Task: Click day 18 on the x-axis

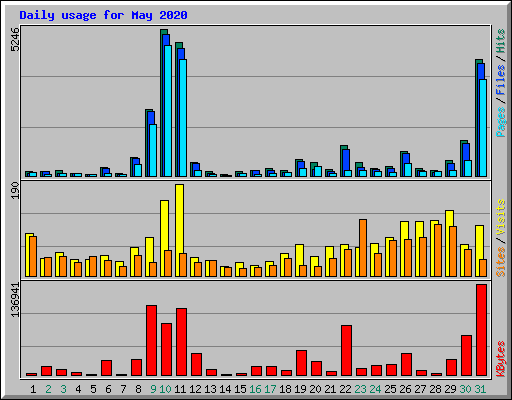Action: pyautogui.click(x=285, y=389)
